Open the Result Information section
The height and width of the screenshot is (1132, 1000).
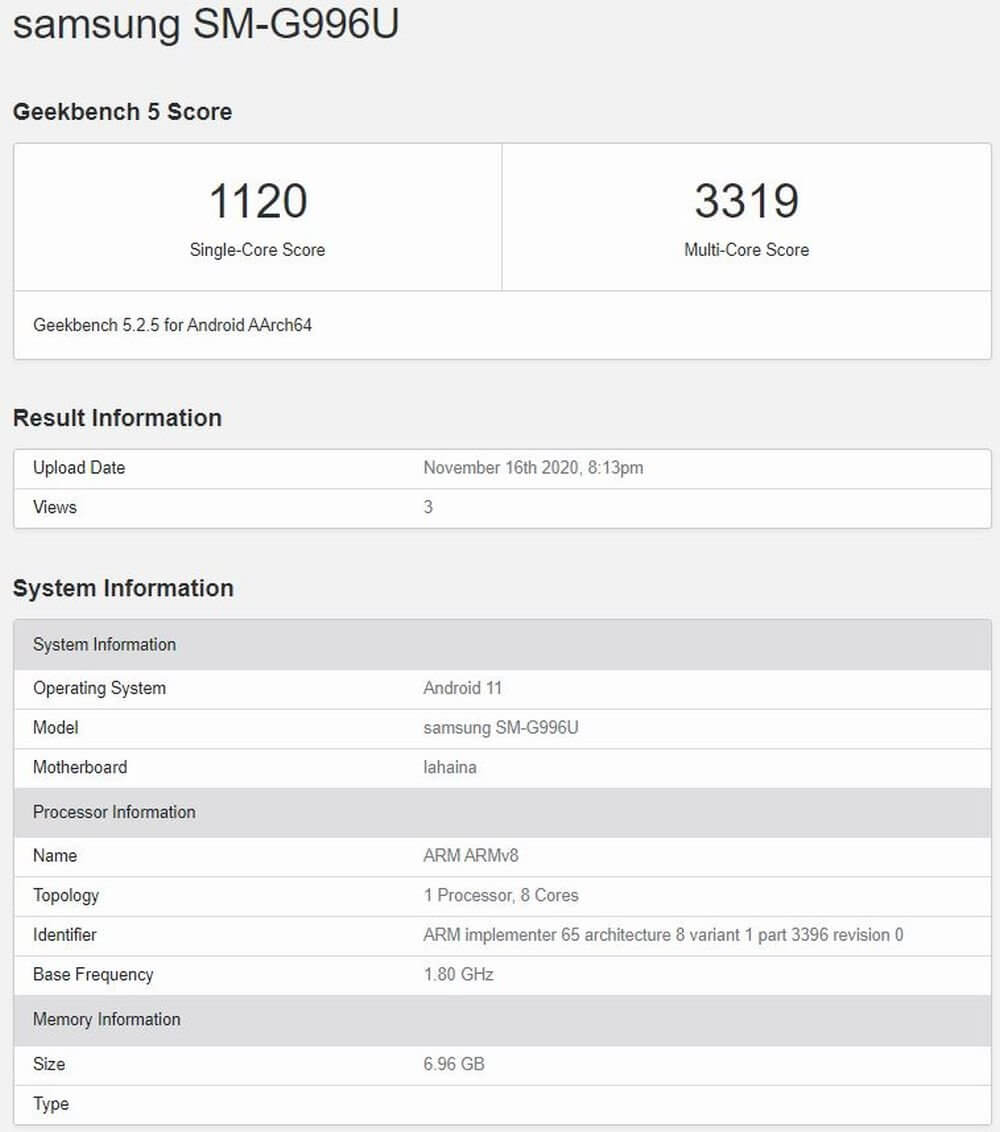pos(117,418)
